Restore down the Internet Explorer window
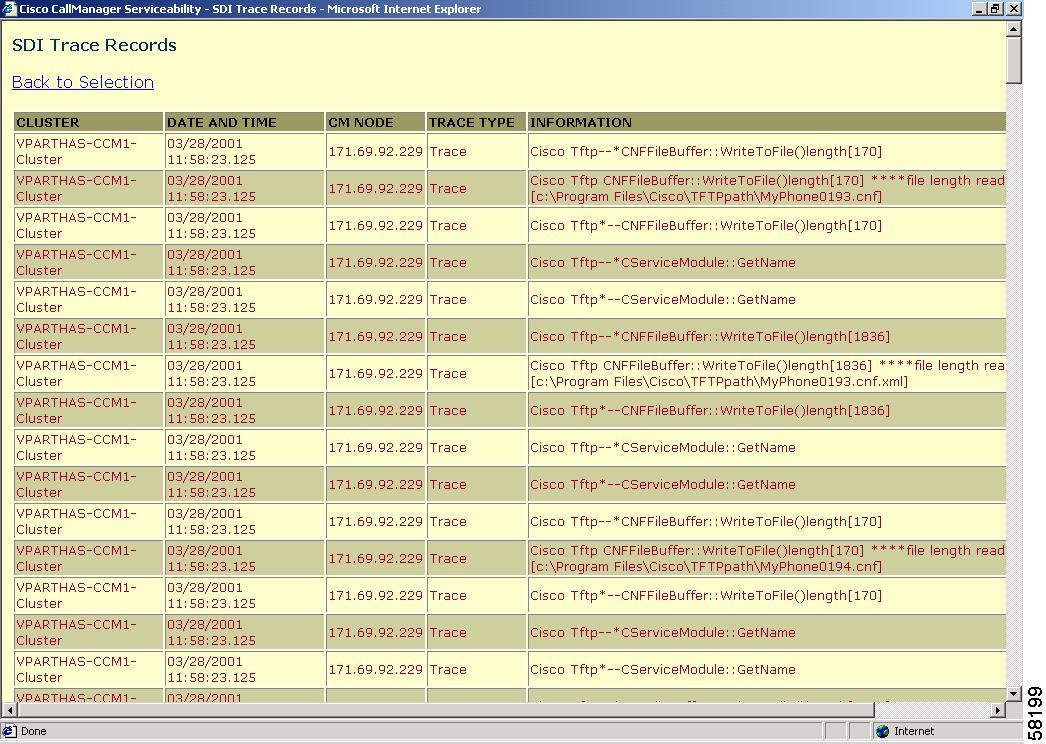Image resolution: width=1046 pixels, height=744 pixels. tap(995, 9)
